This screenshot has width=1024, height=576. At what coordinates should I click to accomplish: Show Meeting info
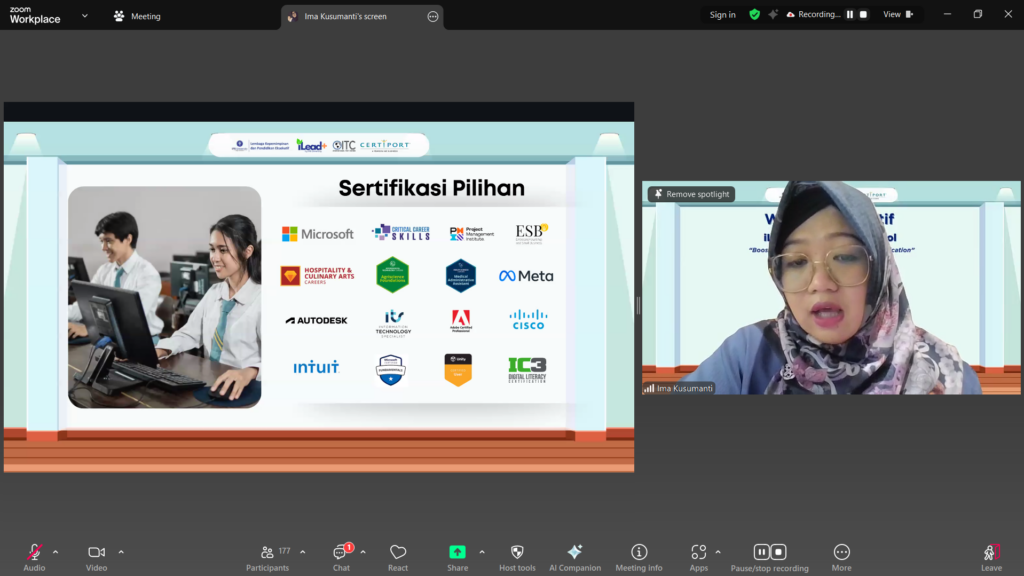(639, 558)
